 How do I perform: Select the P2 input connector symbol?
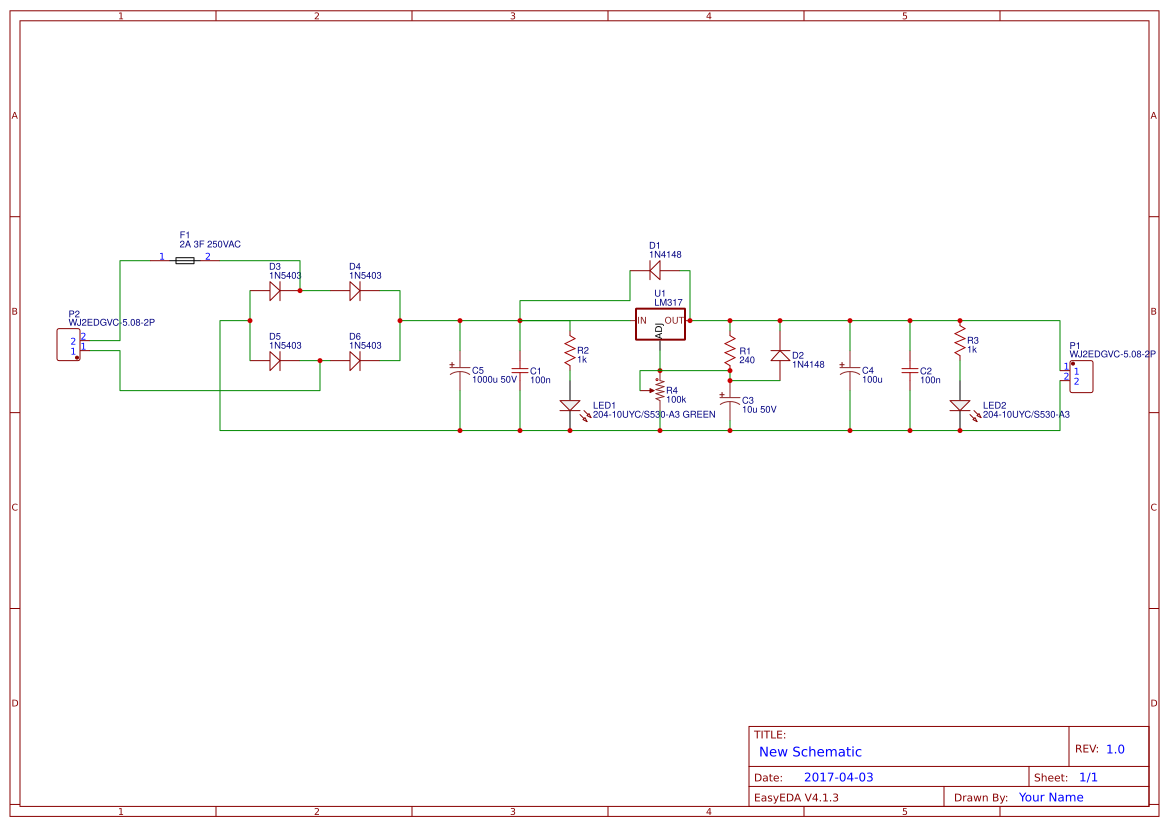point(69,345)
